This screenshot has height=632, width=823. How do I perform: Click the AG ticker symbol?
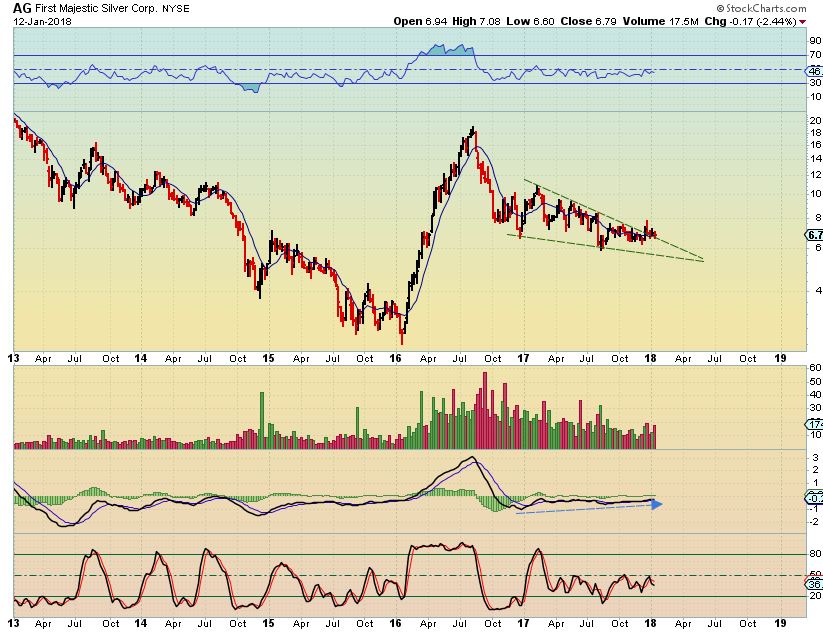coord(22,8)
